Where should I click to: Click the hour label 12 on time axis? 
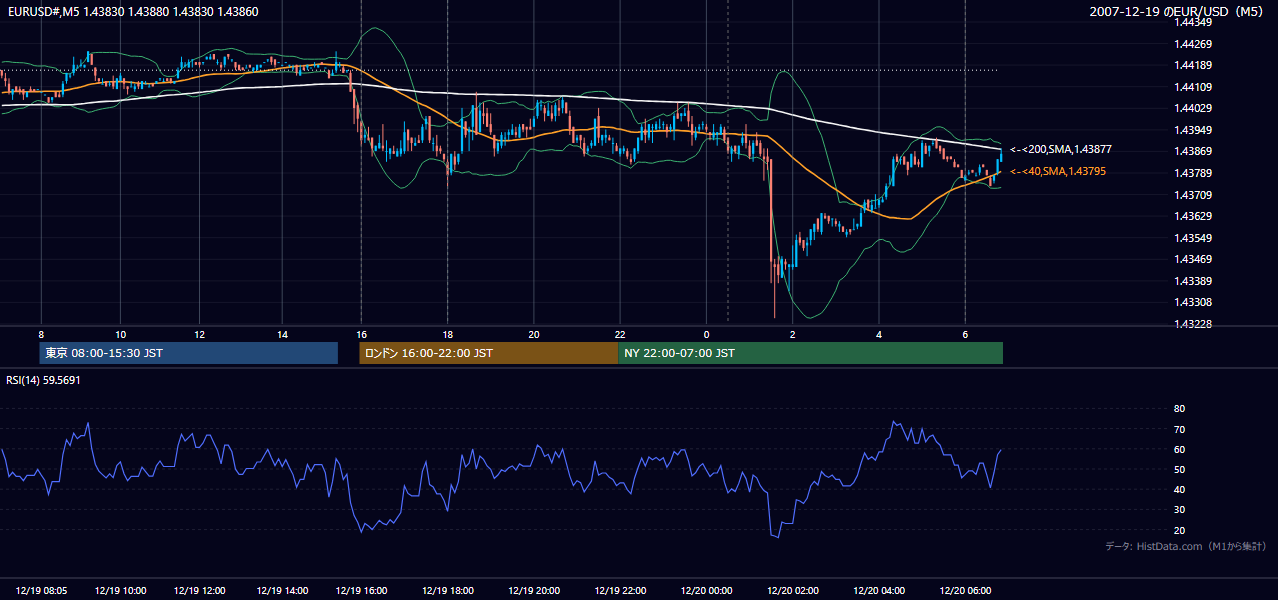point(200,334)
